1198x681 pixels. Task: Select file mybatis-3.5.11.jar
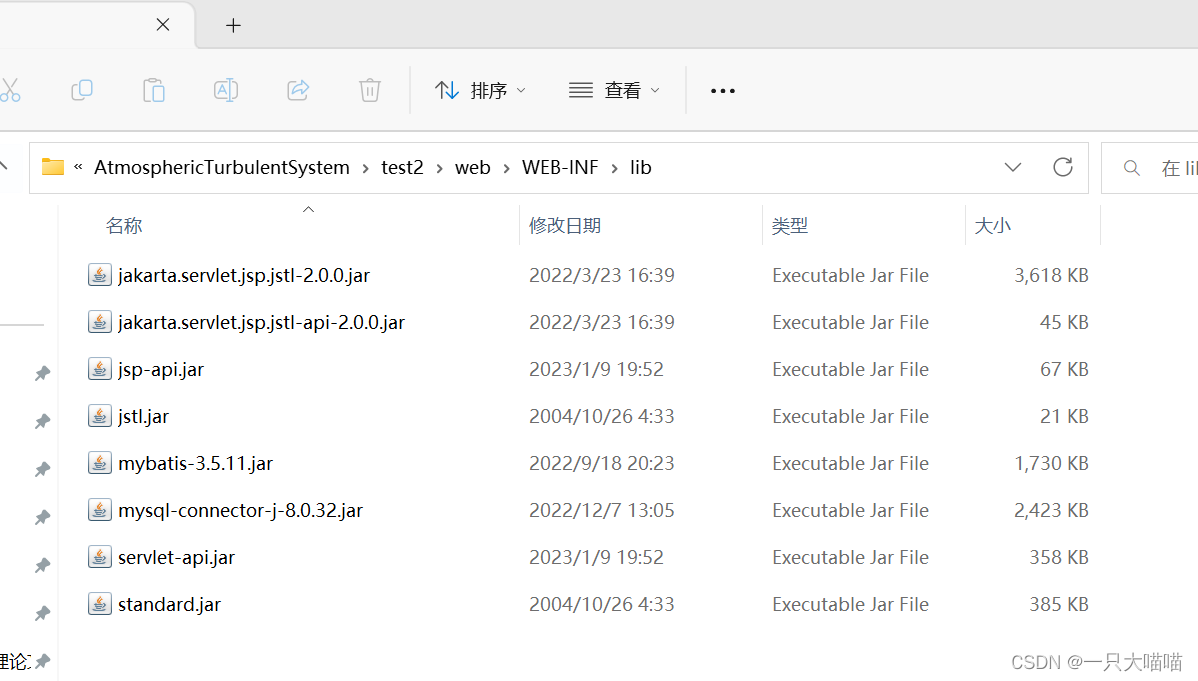195,463
